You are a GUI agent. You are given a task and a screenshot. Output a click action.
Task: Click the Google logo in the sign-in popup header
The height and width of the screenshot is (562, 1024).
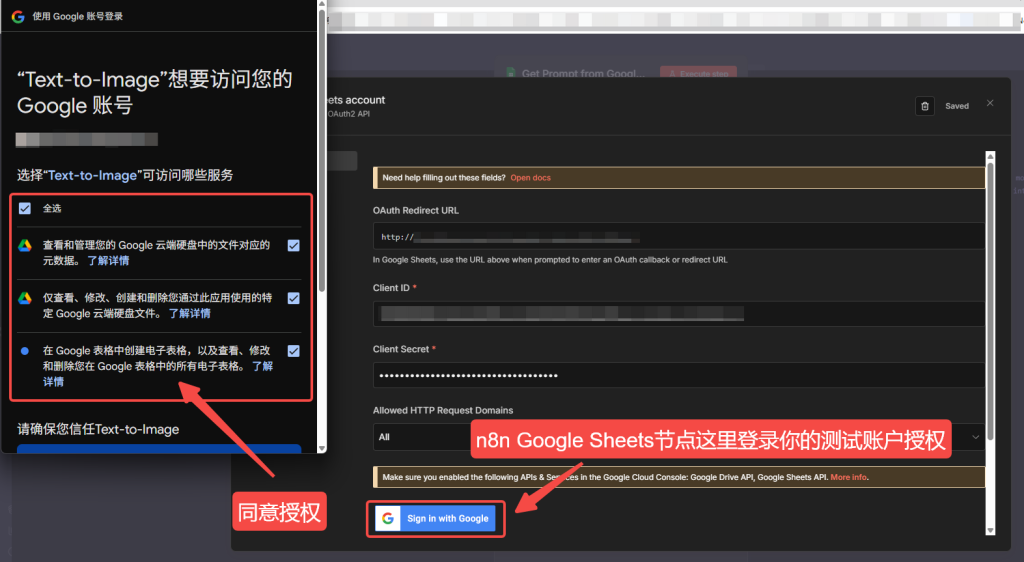(17, 17)
